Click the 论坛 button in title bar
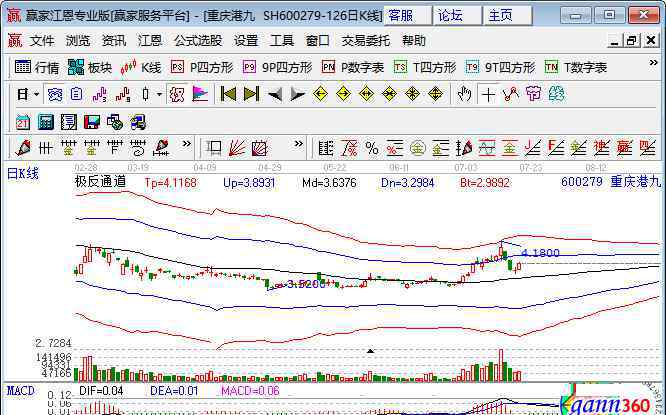Image resolution: width=666 pixels, height=415 pixels. click(457, 16)
